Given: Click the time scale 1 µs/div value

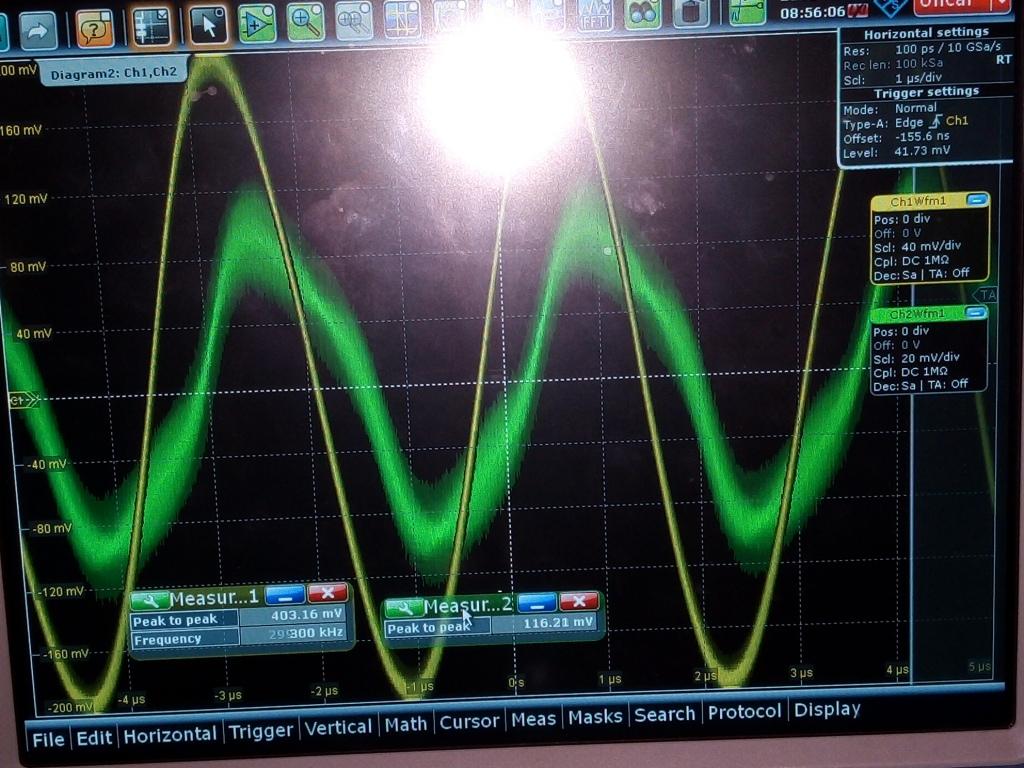Looking at the screenshot, I should point(918,78).
